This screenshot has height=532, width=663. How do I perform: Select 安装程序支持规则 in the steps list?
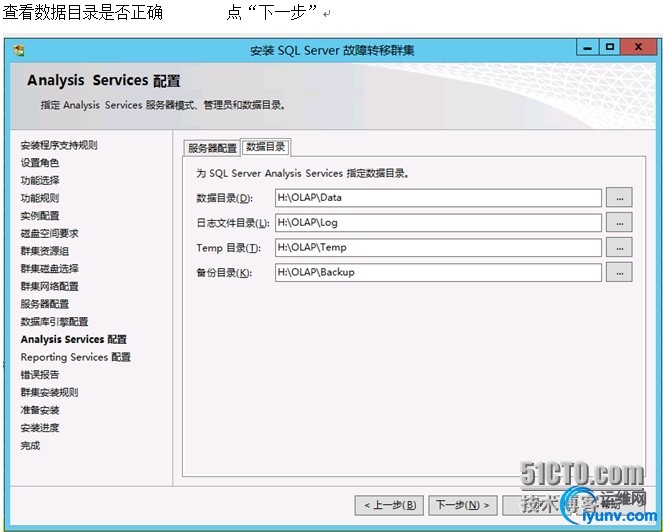click(59, 145)
